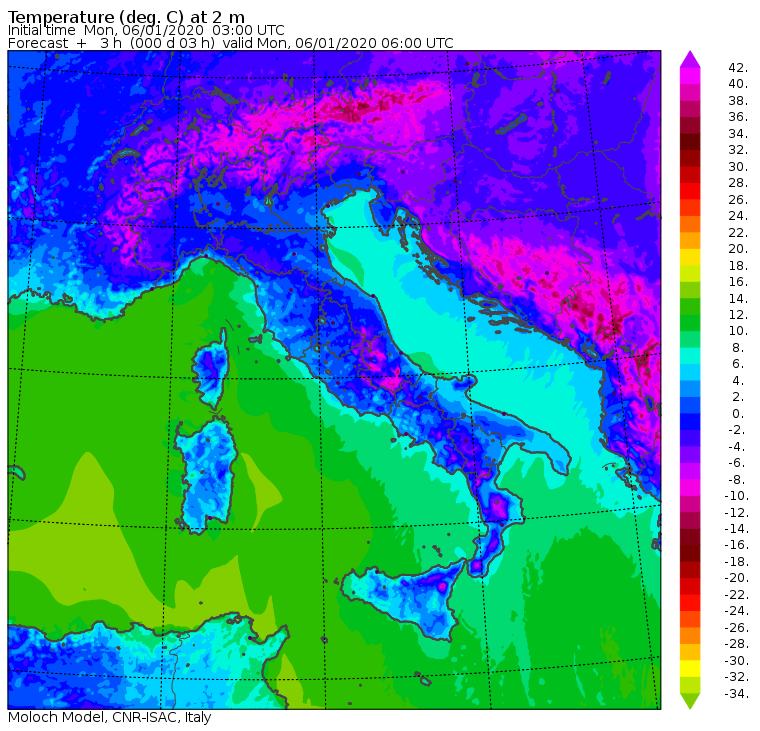
Task: Click the "-34." colorbar label
Action: coord(736,694)
